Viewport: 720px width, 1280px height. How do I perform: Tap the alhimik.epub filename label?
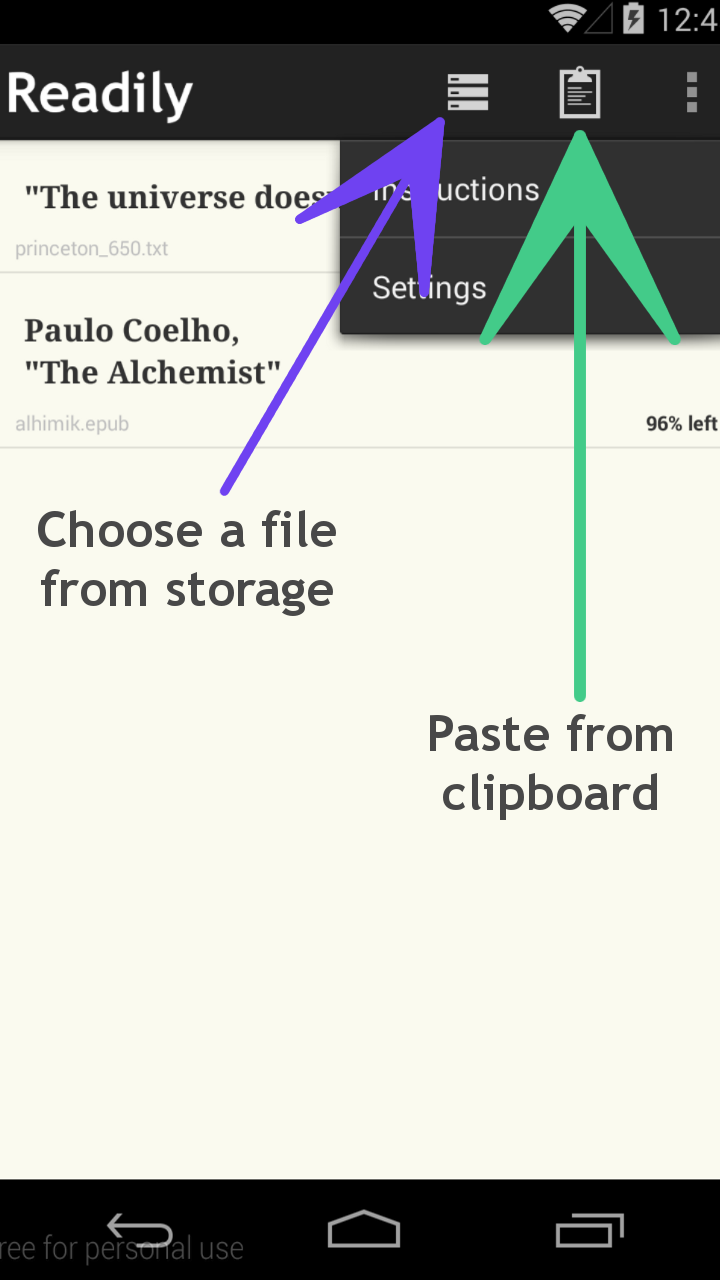click(x=72, y=424)
